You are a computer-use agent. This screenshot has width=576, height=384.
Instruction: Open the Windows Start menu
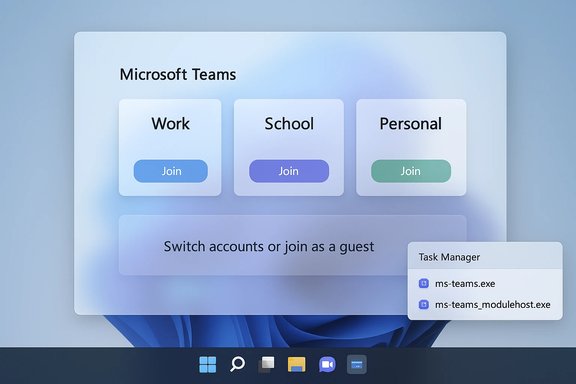click(208, 365)
